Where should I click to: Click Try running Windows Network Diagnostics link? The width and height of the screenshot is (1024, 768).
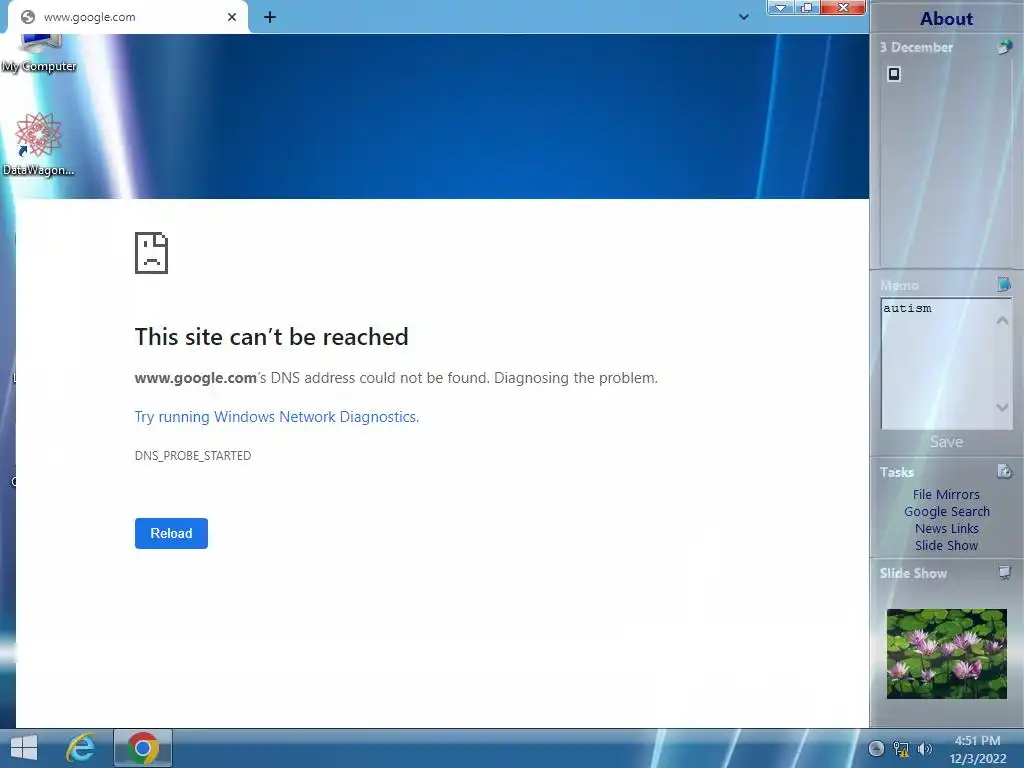point(277,417)
